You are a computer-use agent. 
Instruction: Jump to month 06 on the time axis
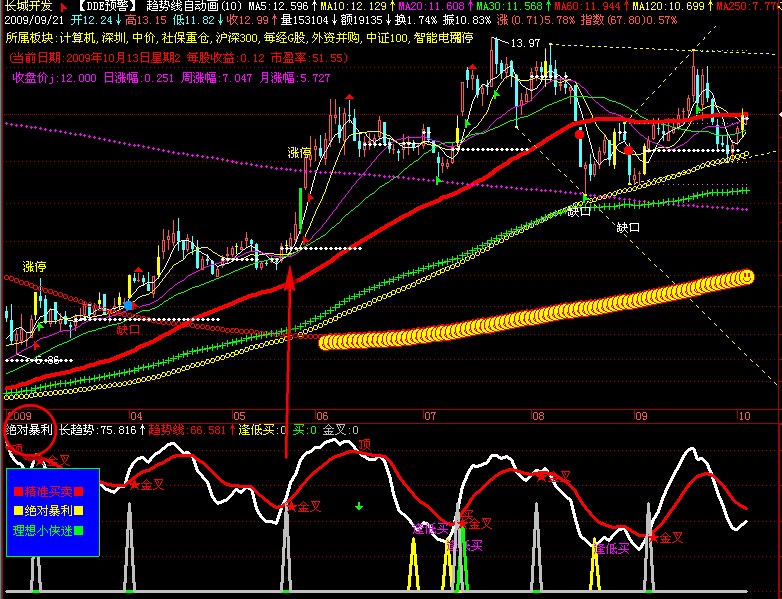[x=322, y=416]
